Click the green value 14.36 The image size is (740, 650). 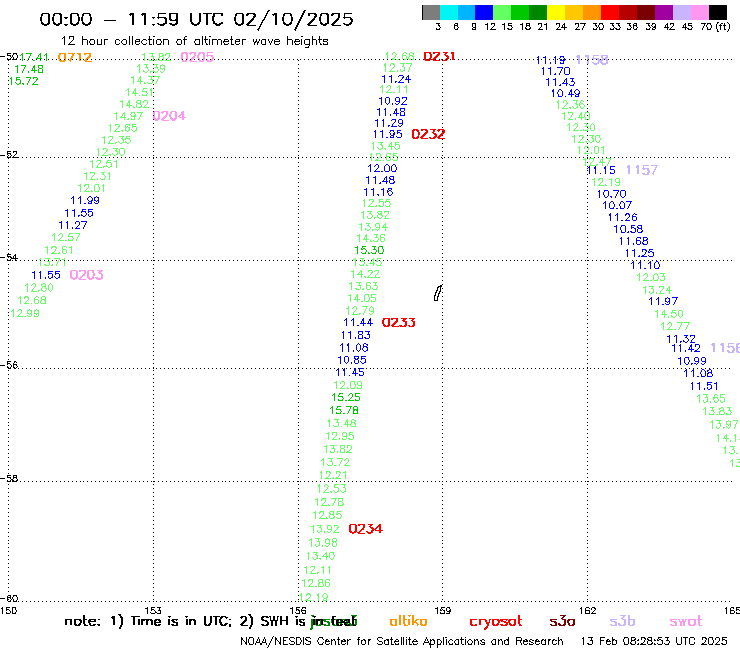tap(371, 238)
